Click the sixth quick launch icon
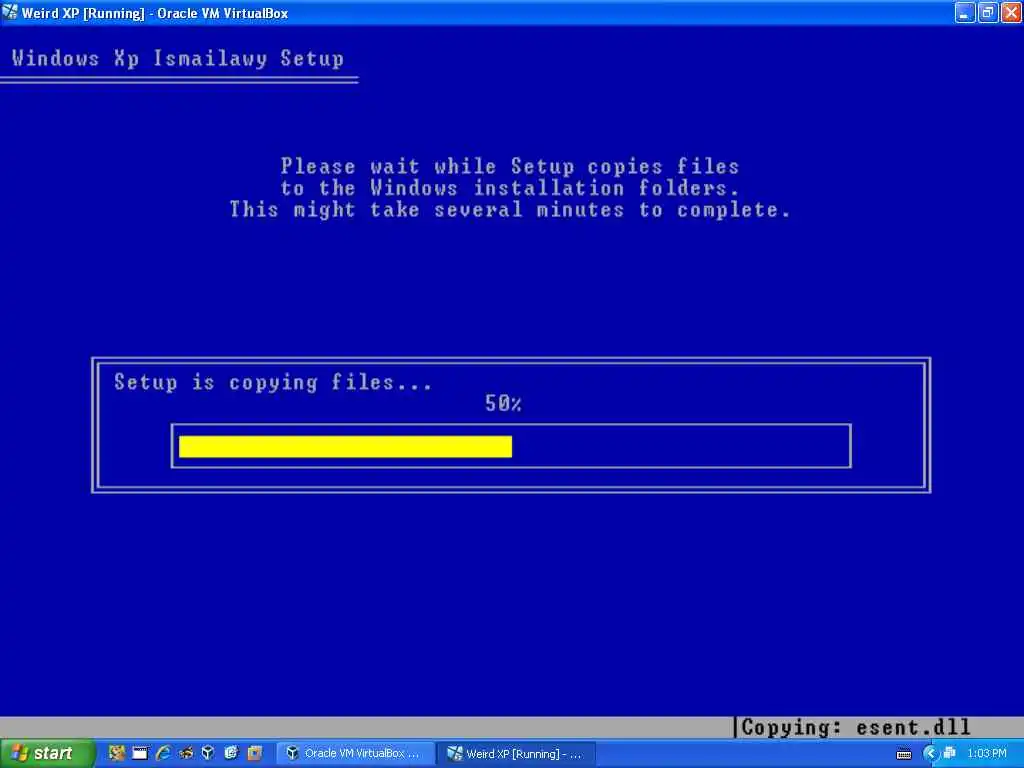The image size is (1024, 768). (x=231, y=753)
